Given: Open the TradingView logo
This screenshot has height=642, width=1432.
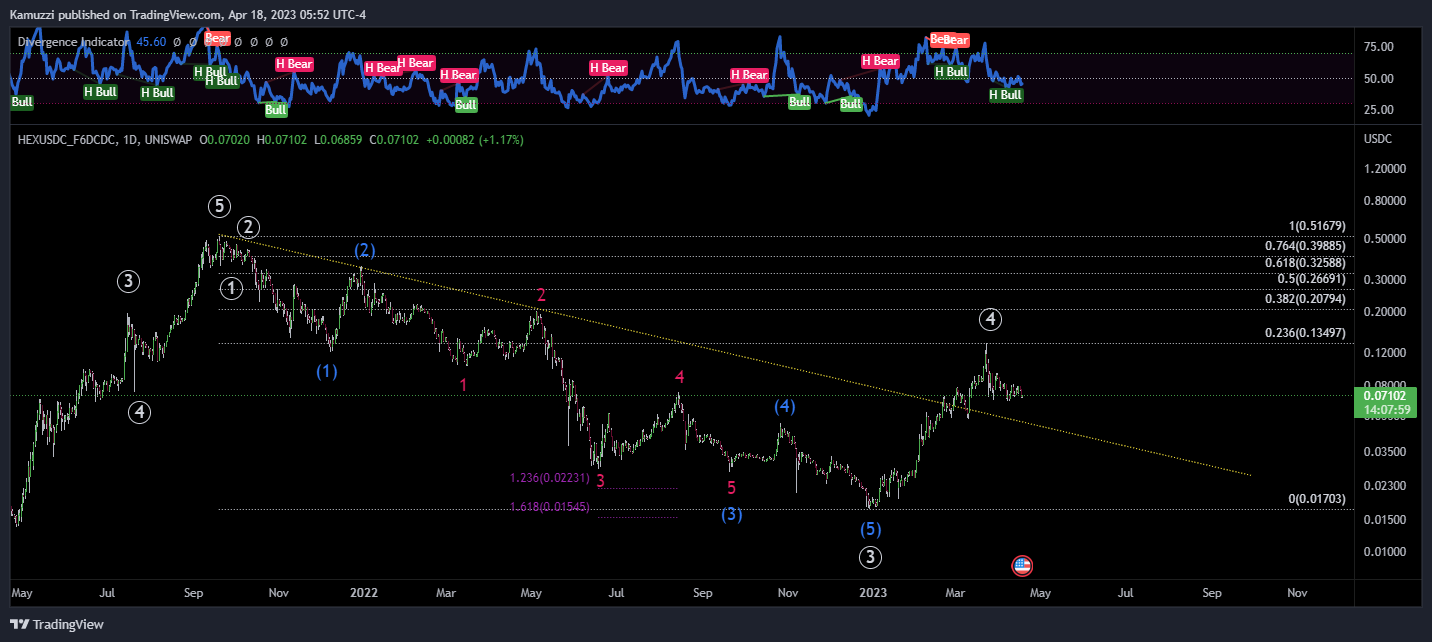Looking at the screenshot, I should 57,625.
